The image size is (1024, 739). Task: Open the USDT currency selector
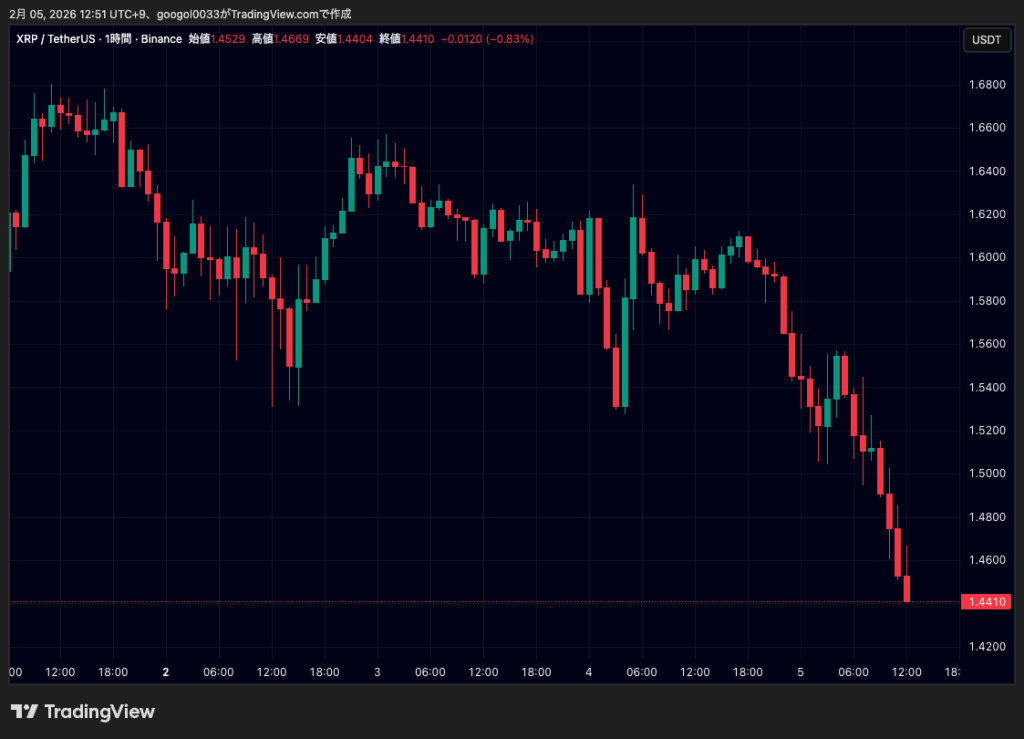(x=986, y=40)
